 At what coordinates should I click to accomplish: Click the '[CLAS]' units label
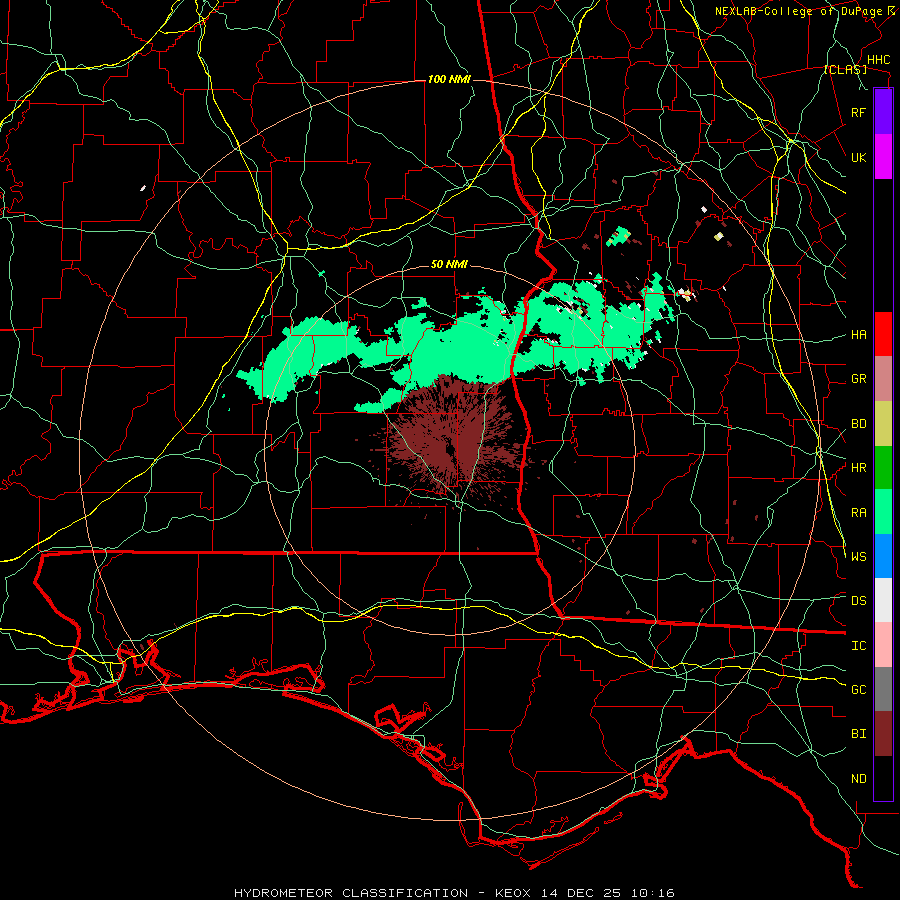coord(845,70)
